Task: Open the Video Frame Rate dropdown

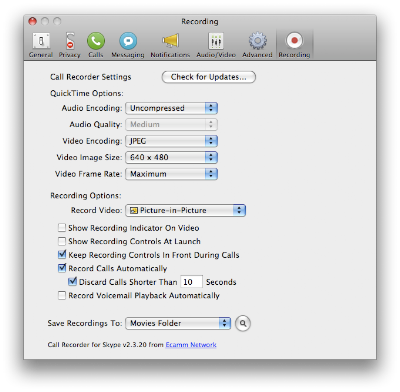Action: tap(172, 174)
